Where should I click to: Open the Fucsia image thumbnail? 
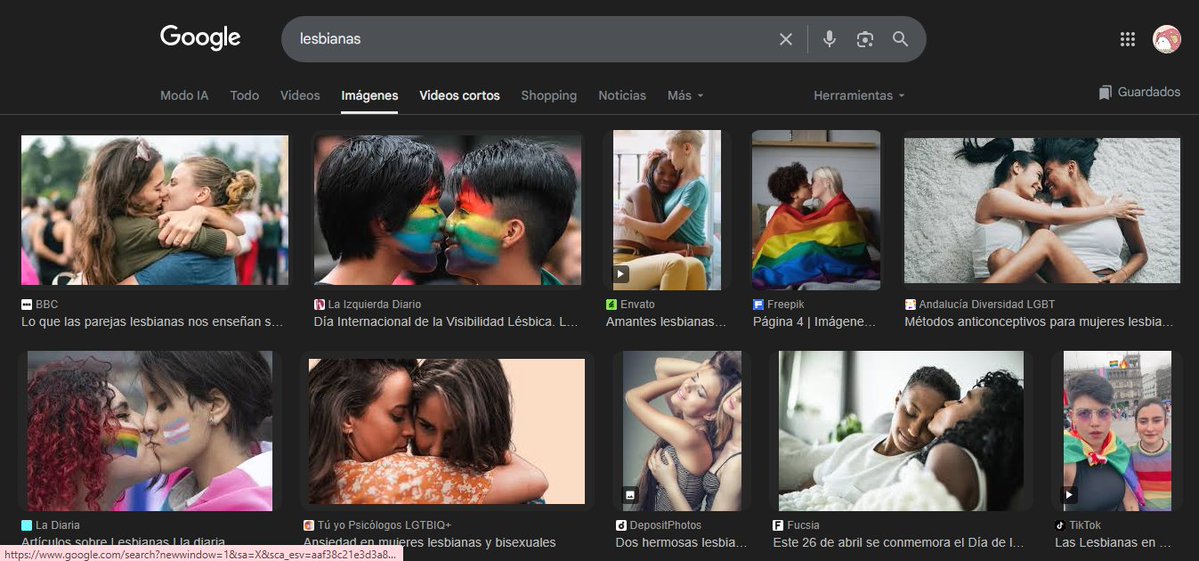[901, 431]
